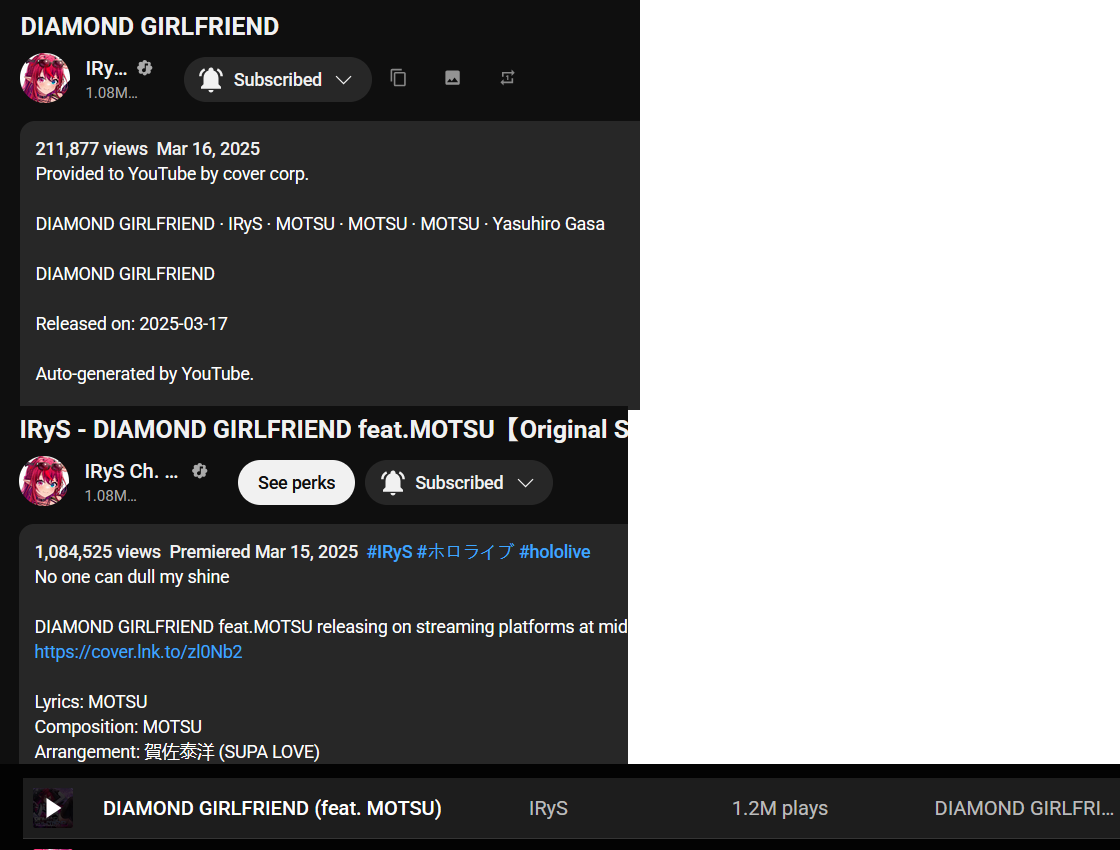
Task: Expand chevron on first Subscribed button
Action: click(344, 79)
